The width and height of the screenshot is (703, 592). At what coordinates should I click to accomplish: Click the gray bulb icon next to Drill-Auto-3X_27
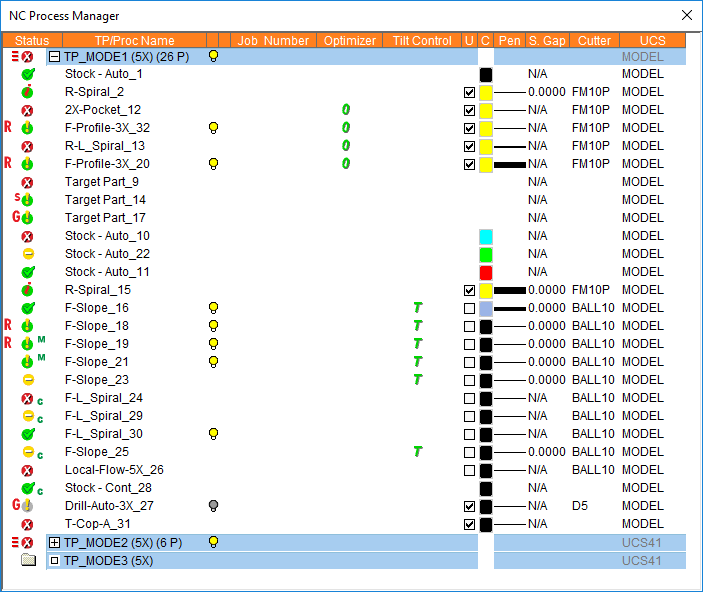pyautogui.click(x=213, y=506)
